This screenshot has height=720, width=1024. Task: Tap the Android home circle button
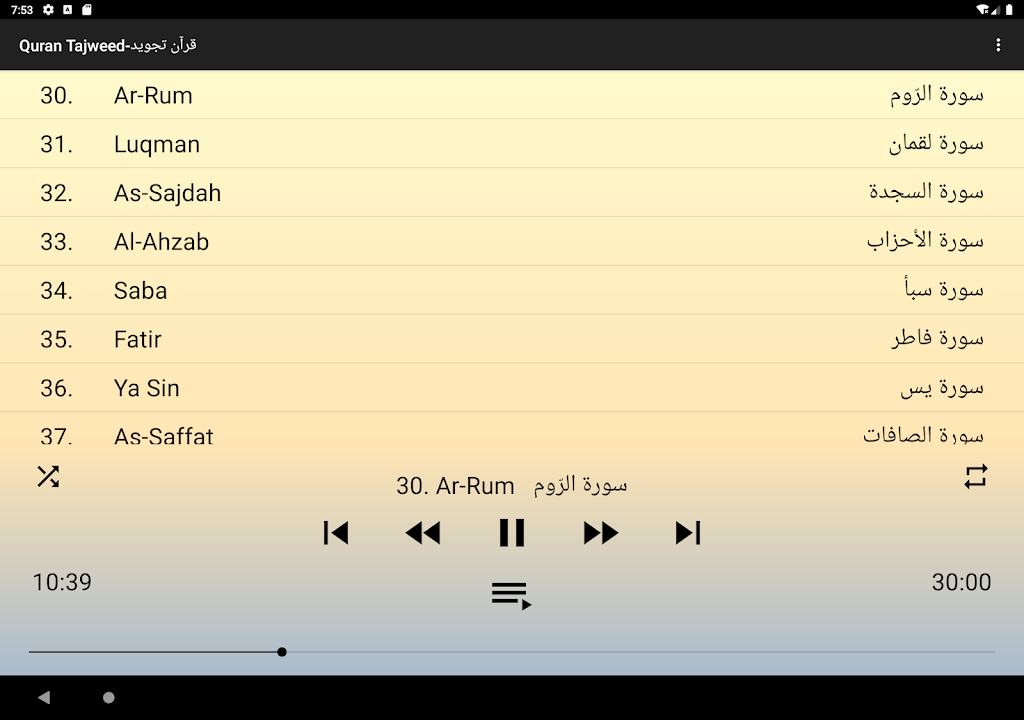(109, 697)
